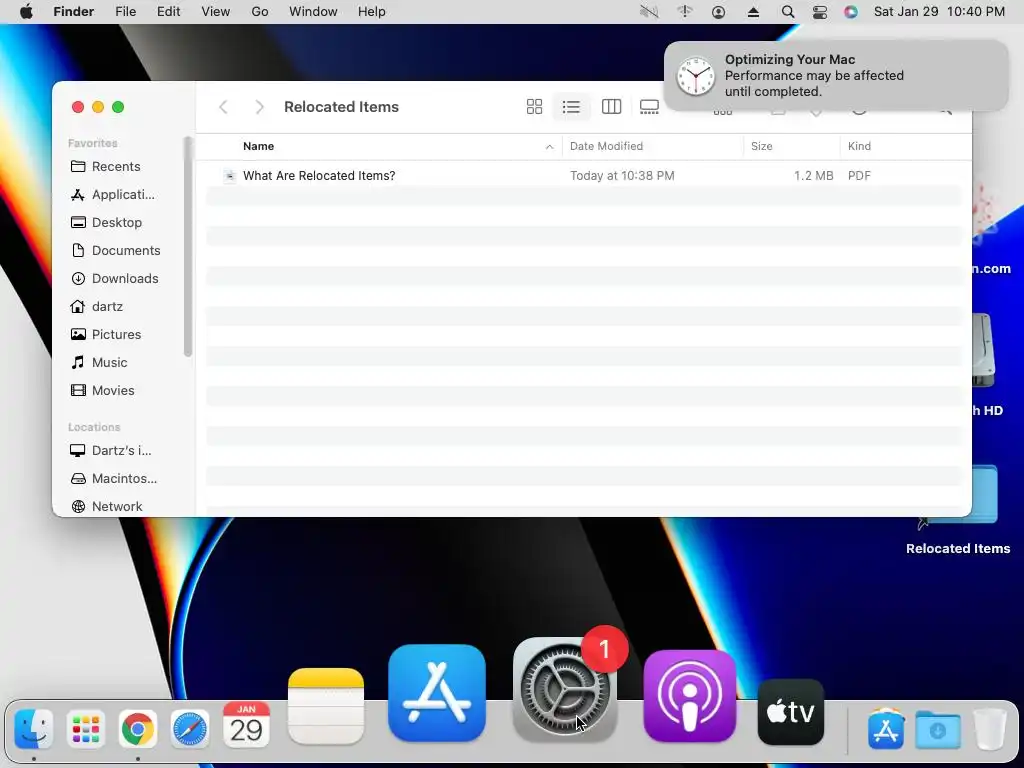Open Applications in the sidebar
The width and height of the screenshot is (1024, 768).
112,195
